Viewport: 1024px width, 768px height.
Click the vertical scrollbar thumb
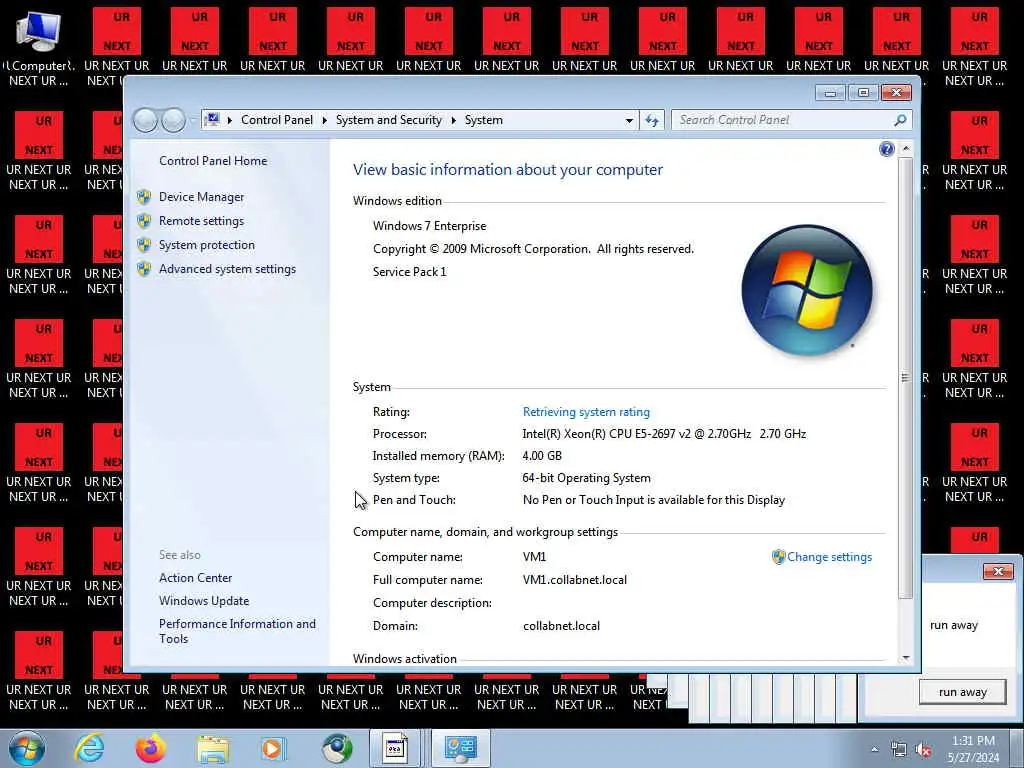[905, 377]
